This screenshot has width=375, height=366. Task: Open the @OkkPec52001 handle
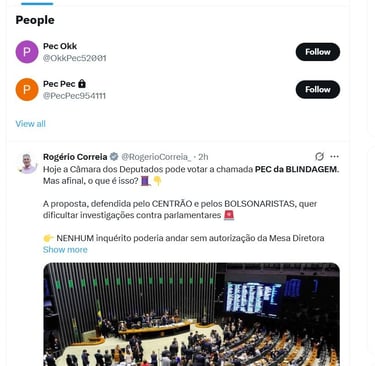75,58
